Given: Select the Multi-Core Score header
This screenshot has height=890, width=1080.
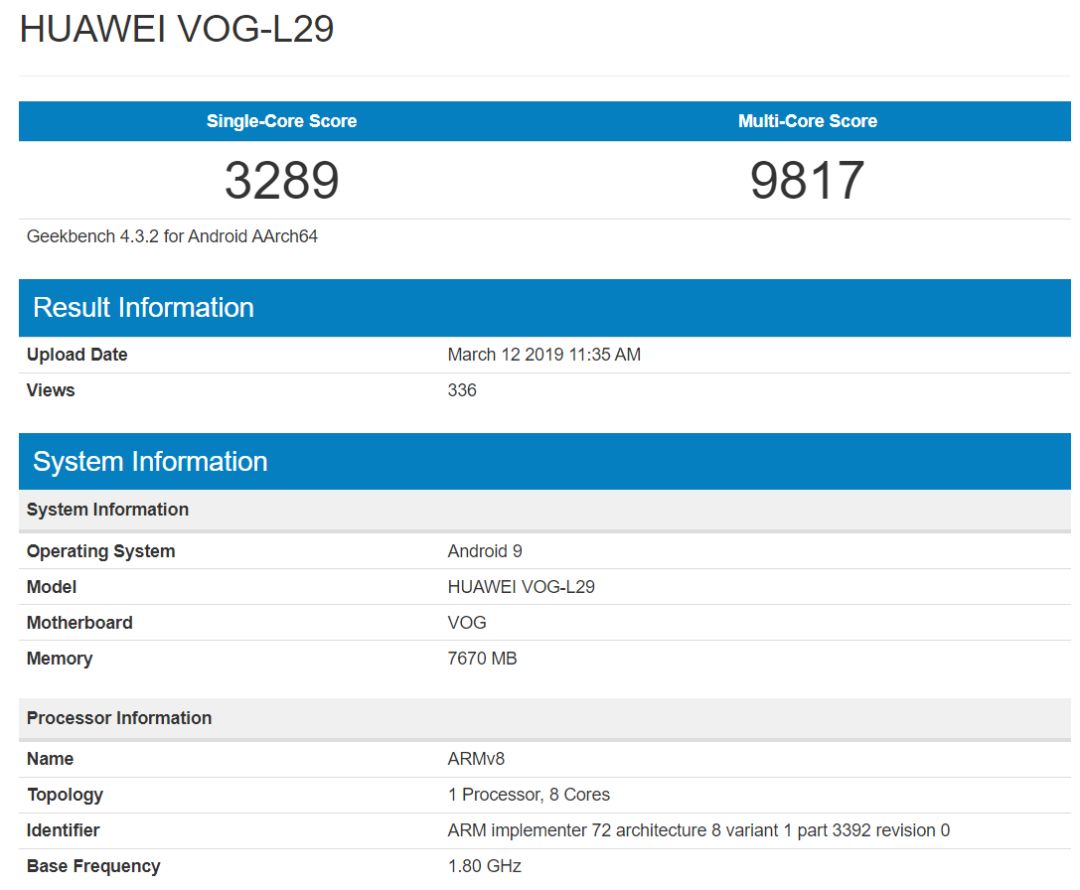Looking at the screenshot, I should pyautogui.click(x=807, y=121).
